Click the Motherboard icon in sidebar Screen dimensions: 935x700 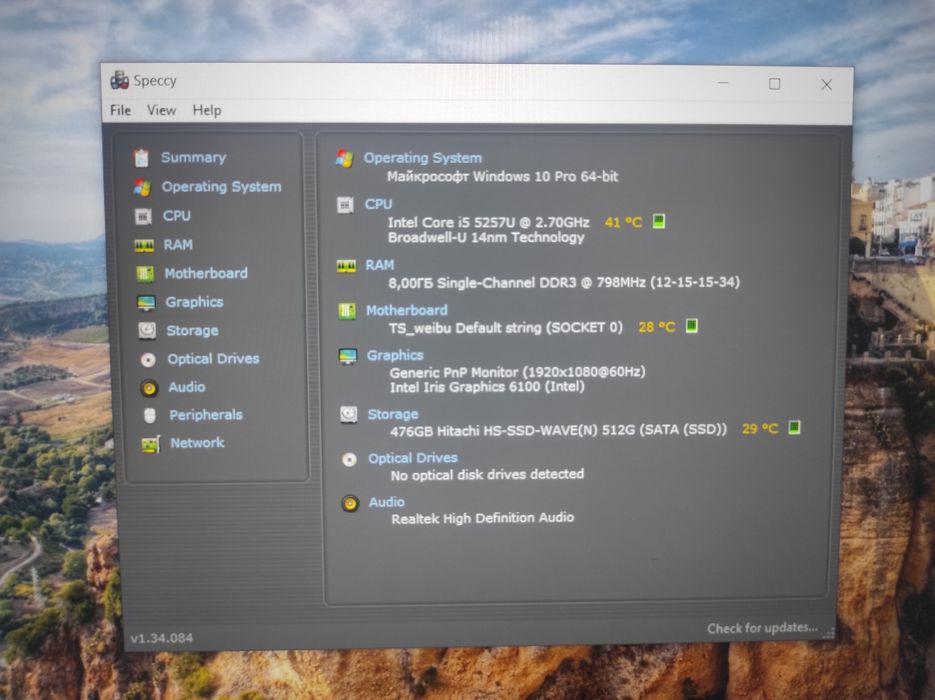click(145, 274)
